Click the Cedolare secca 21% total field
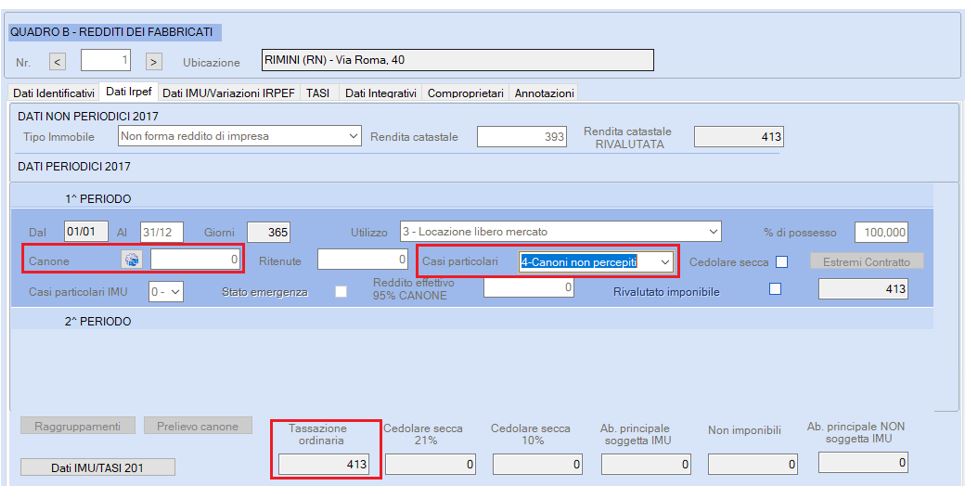 (430, 464)
